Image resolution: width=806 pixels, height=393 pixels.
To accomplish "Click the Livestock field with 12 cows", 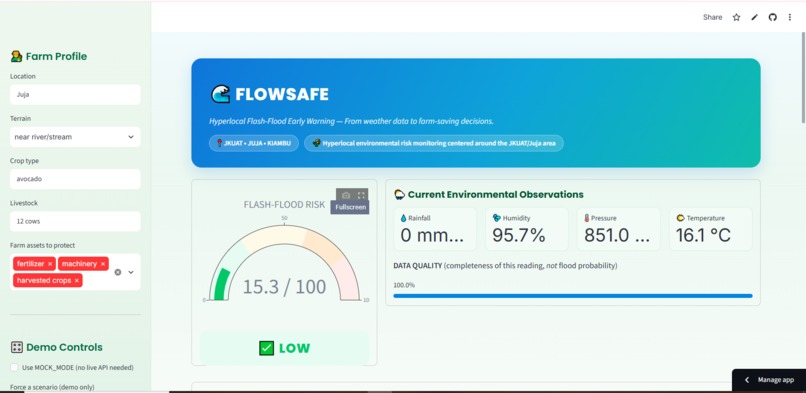I will [x=75, y=221].
